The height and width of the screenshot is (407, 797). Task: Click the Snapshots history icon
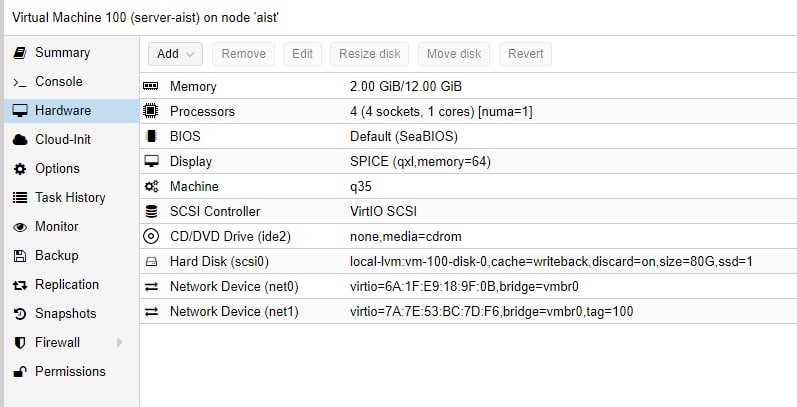(20, 314)
